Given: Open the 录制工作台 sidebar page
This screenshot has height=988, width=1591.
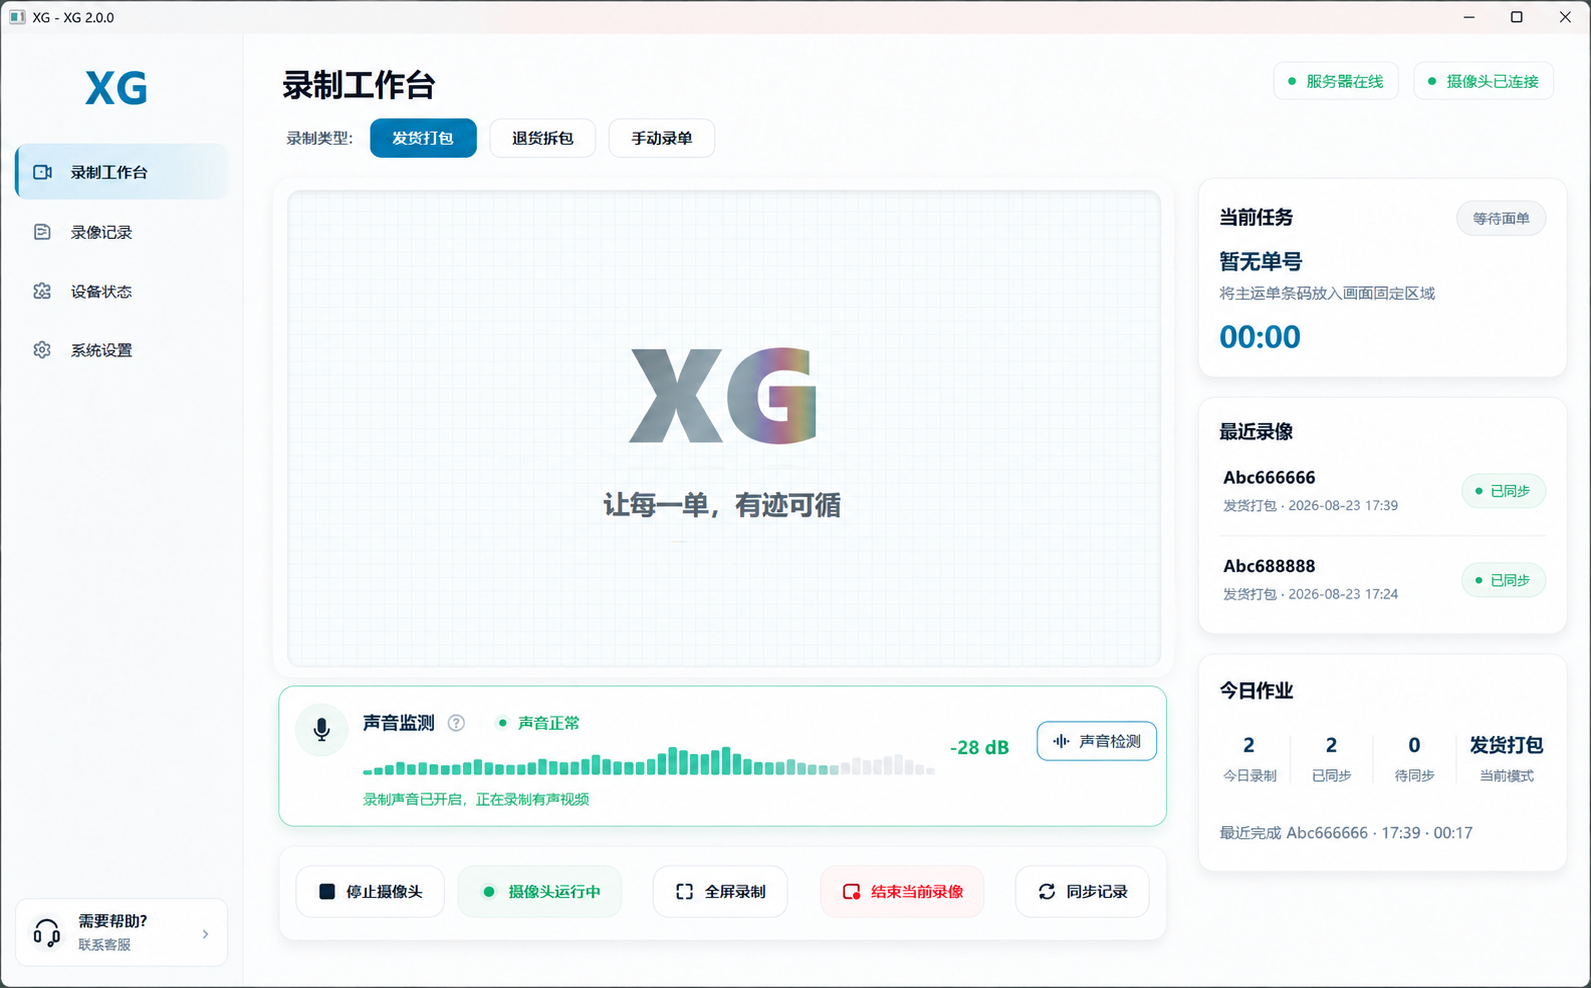Looking at the screenshot, I should (122, 172).
